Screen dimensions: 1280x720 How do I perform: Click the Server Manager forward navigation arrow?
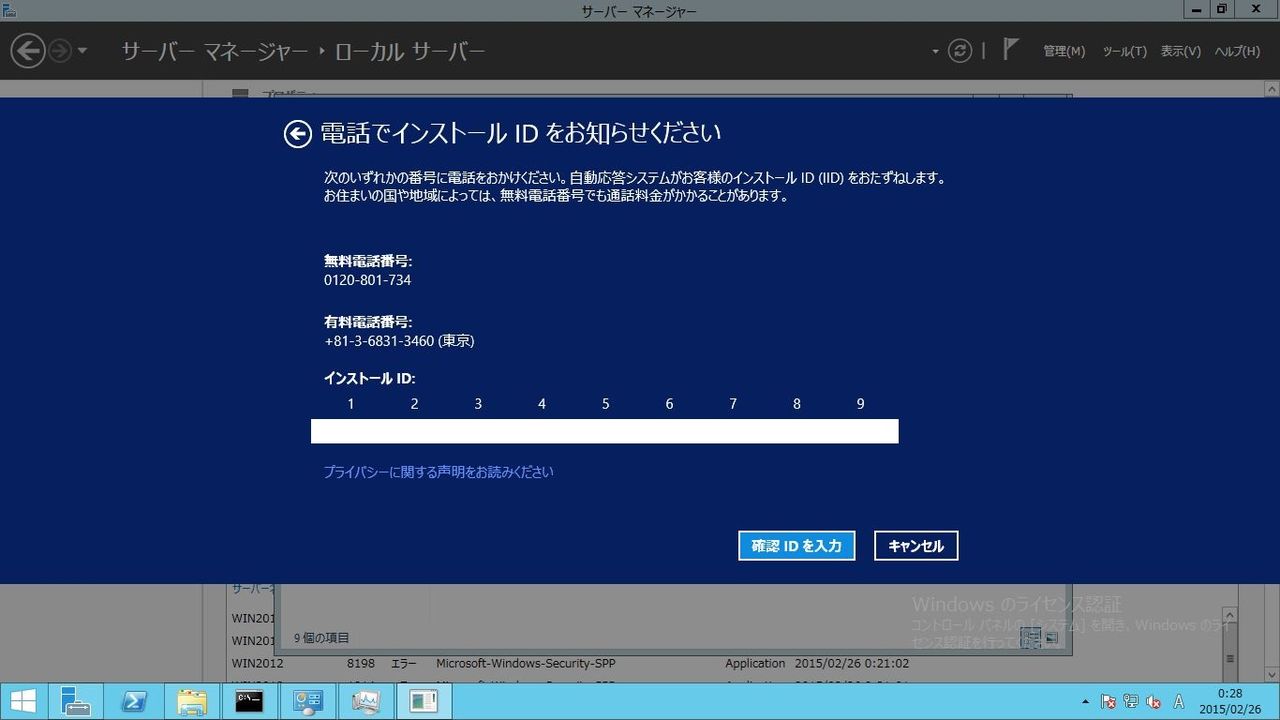60,51
